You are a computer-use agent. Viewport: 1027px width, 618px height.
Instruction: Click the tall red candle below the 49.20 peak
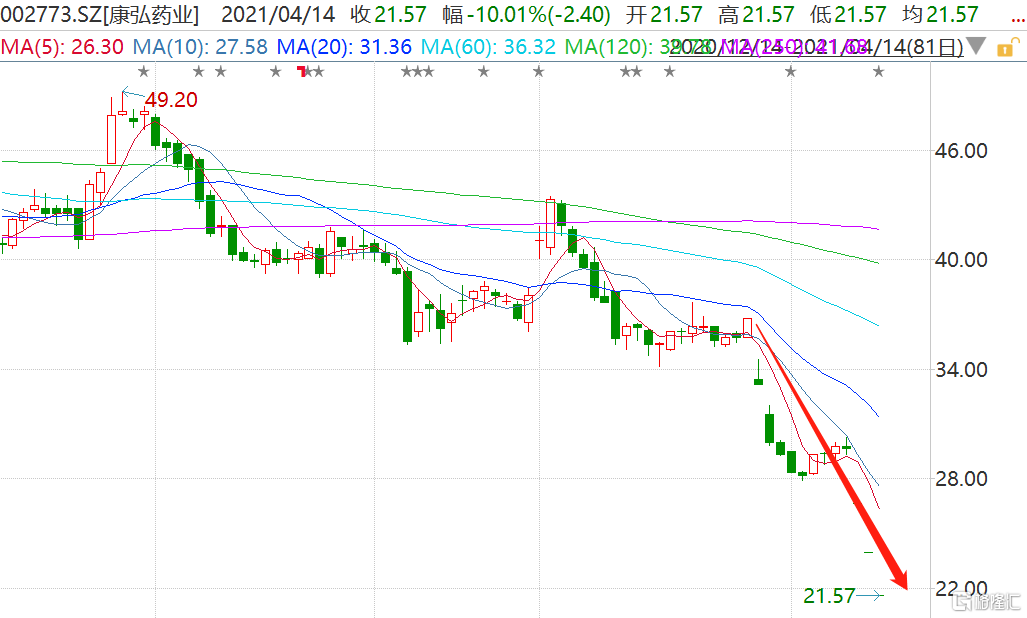coord(111,139)
